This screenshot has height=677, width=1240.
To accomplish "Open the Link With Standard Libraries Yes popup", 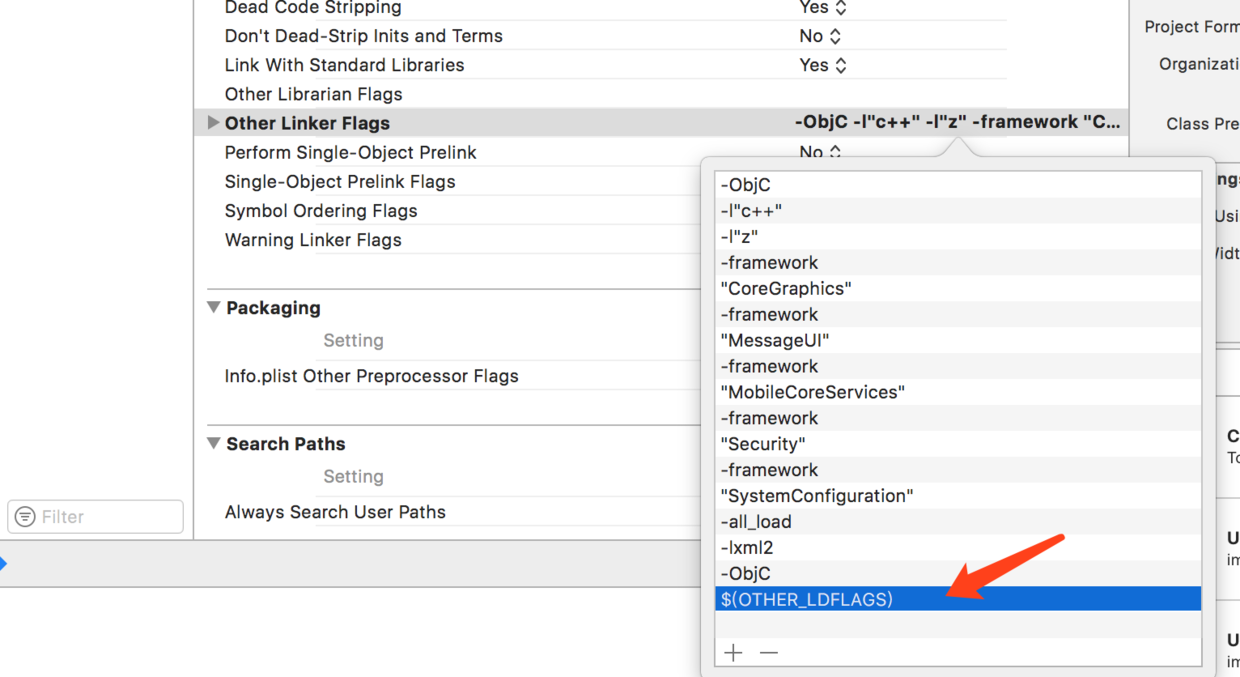I will click(823, 65).
